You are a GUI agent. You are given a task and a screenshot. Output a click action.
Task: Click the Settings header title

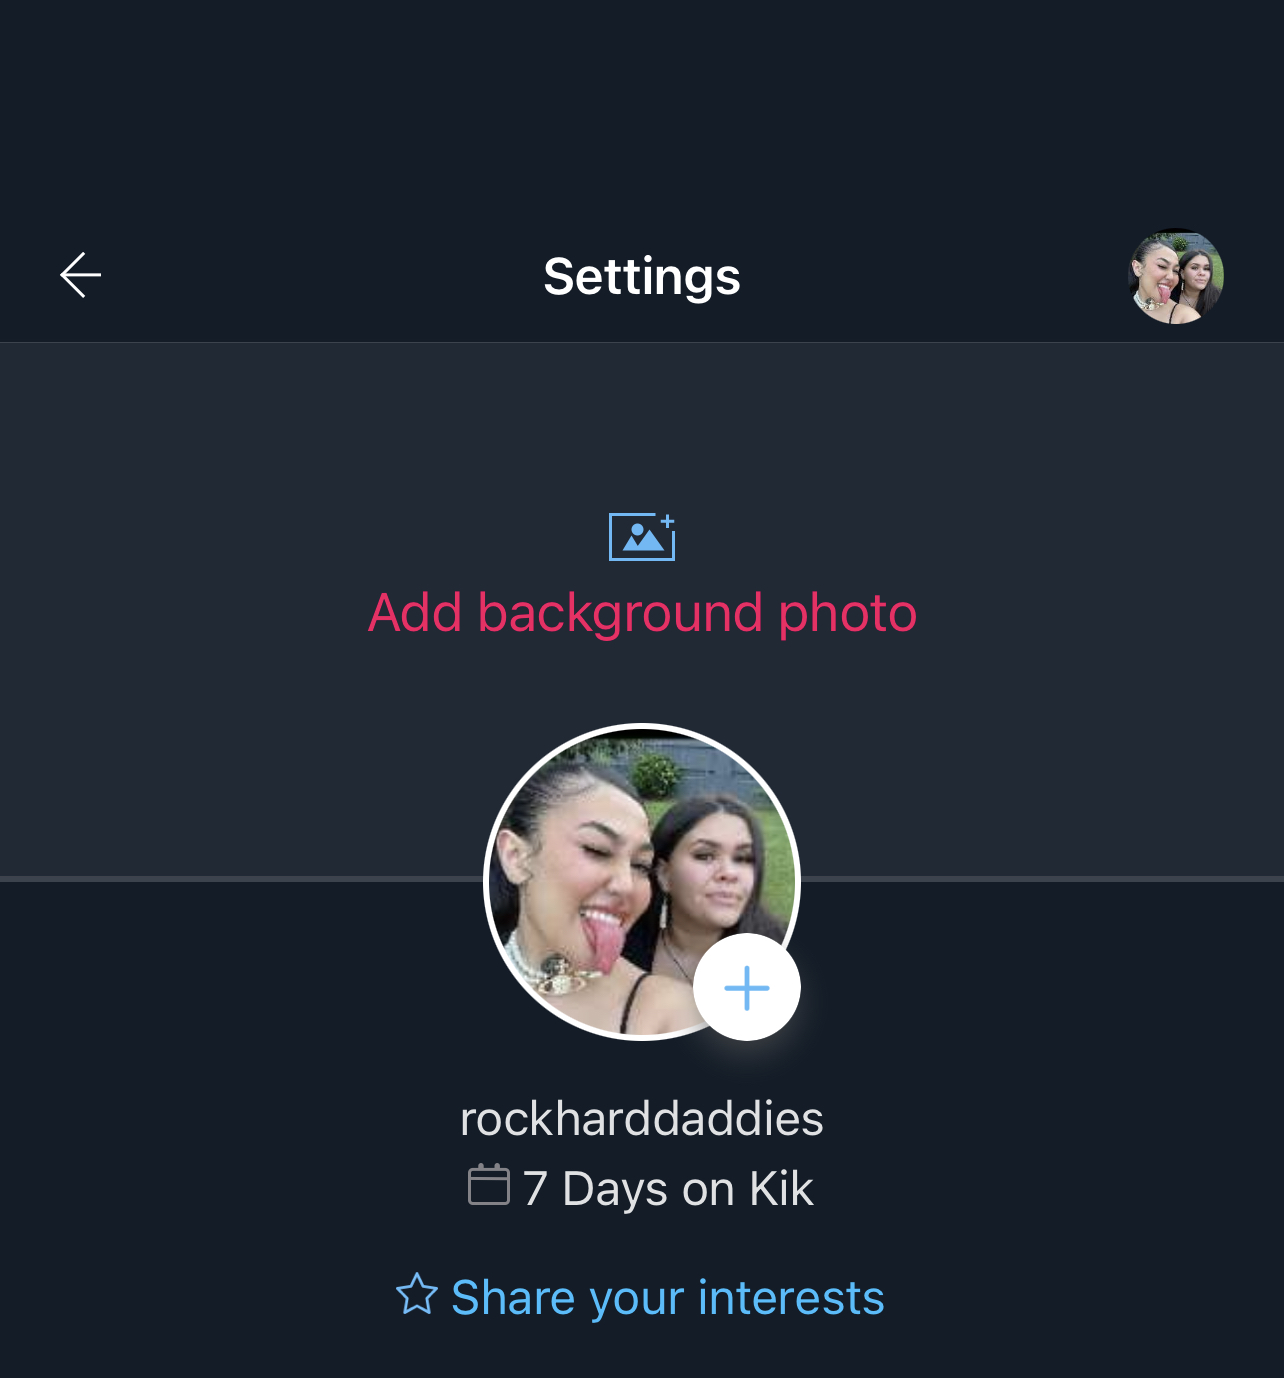coord(642,276)
